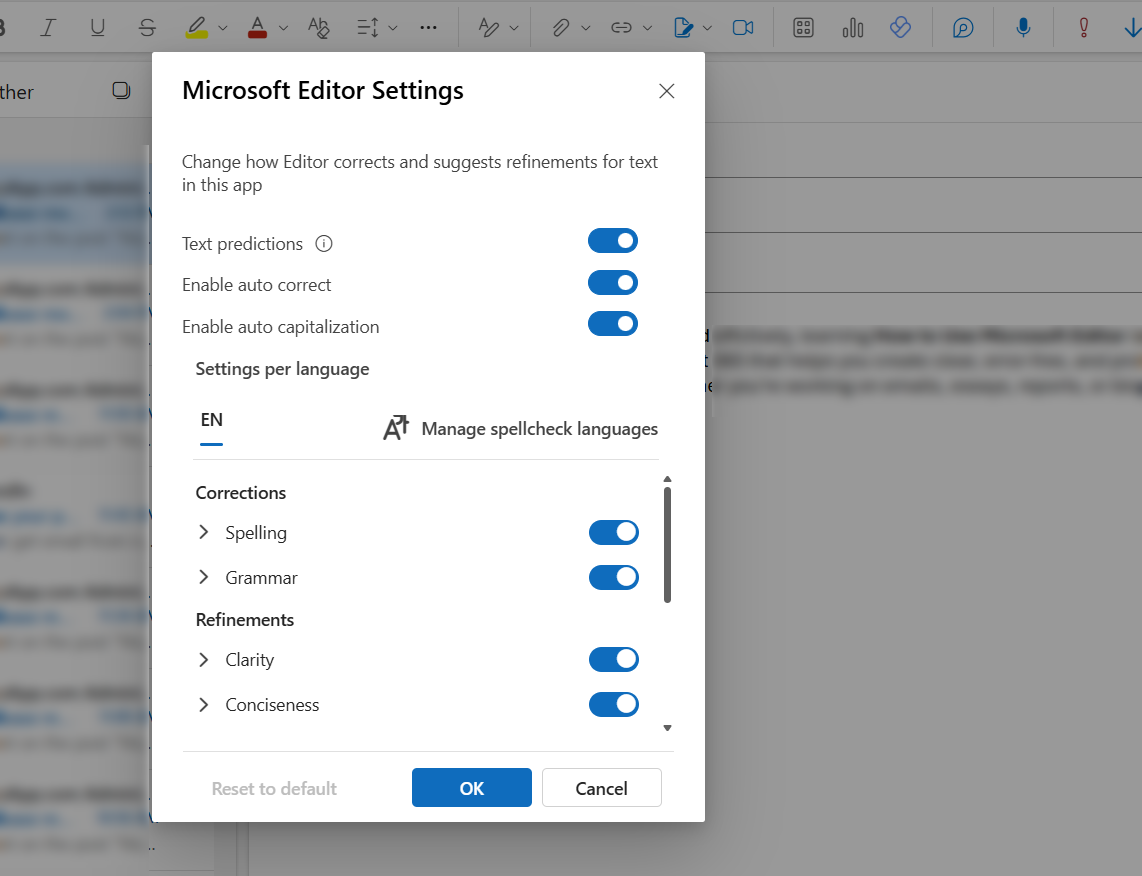
Task: Click the Text predictions info icon
Action: [x=323, y=243]
